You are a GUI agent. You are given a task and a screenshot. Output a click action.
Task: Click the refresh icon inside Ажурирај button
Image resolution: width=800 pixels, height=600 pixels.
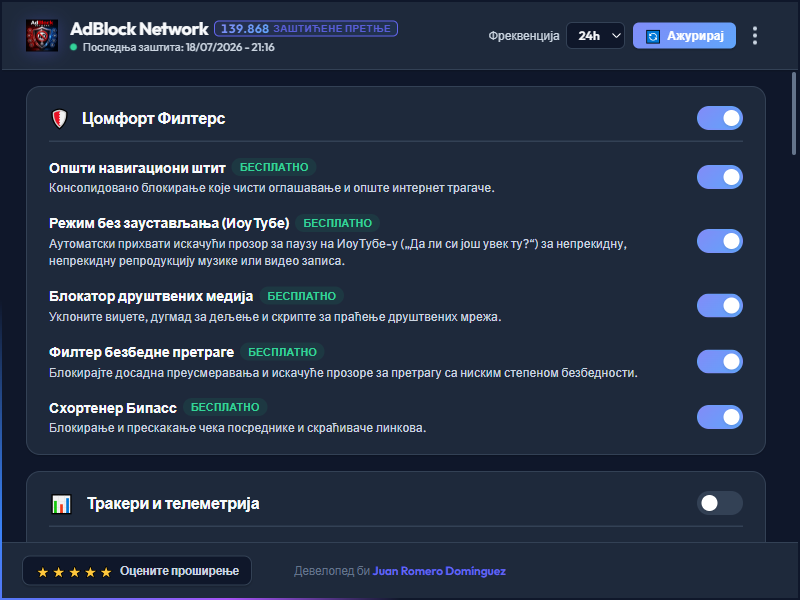653,36
